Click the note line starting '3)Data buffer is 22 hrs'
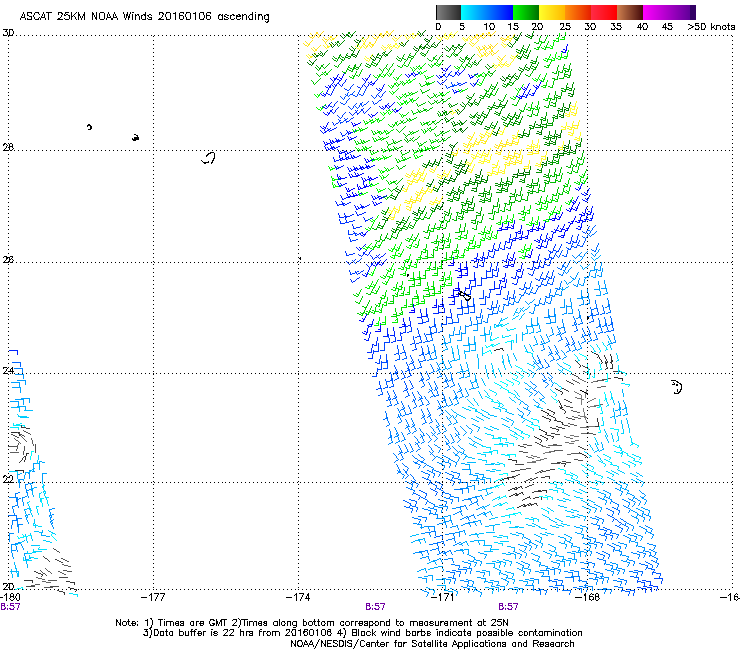 [362, 633]
